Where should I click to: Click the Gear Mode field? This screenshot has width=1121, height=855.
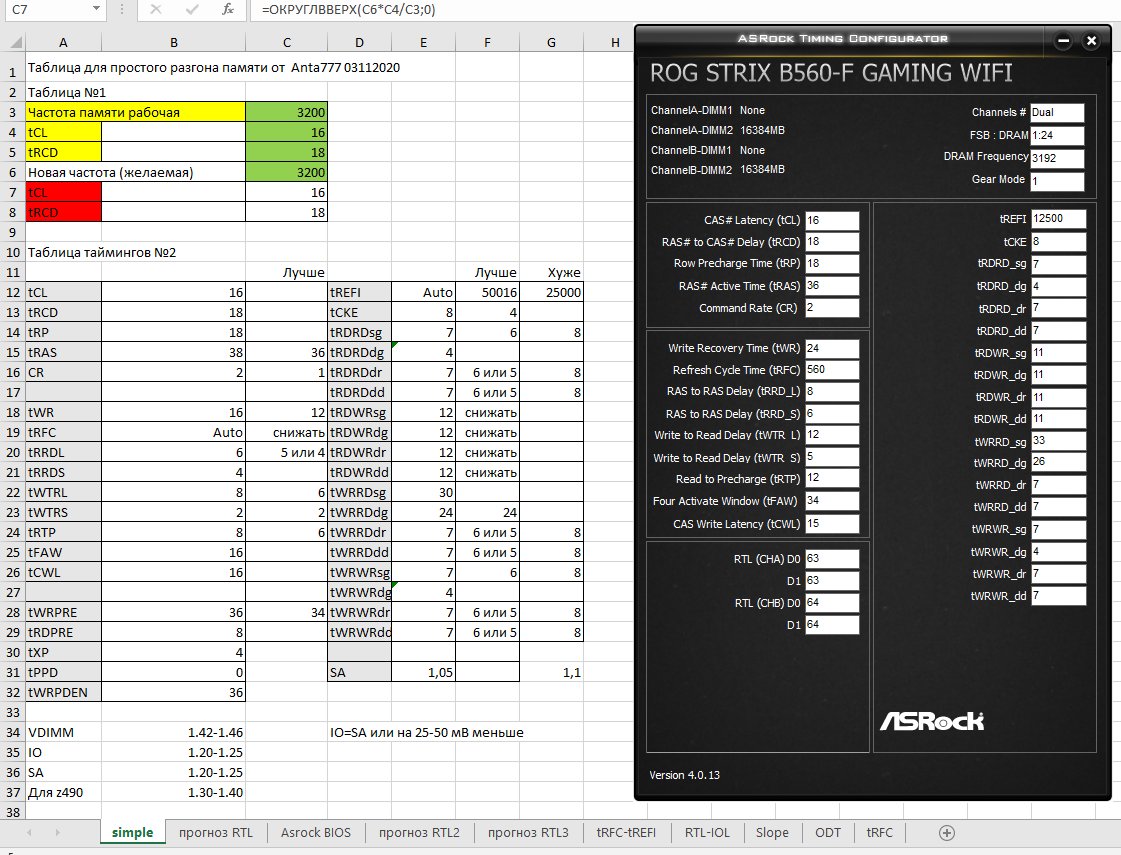(x=1057, y=181)
